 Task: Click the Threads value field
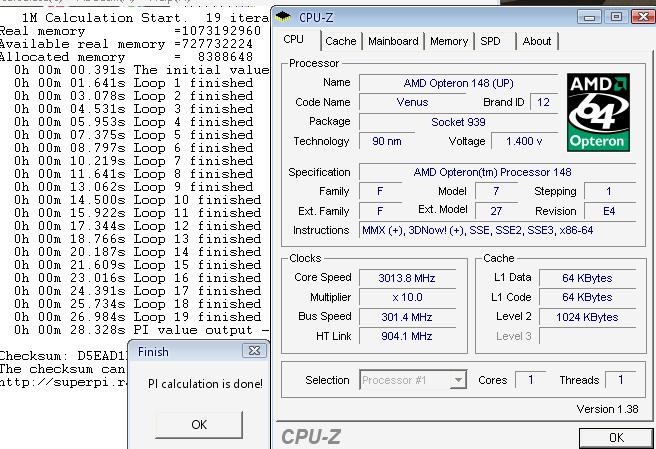621,380
